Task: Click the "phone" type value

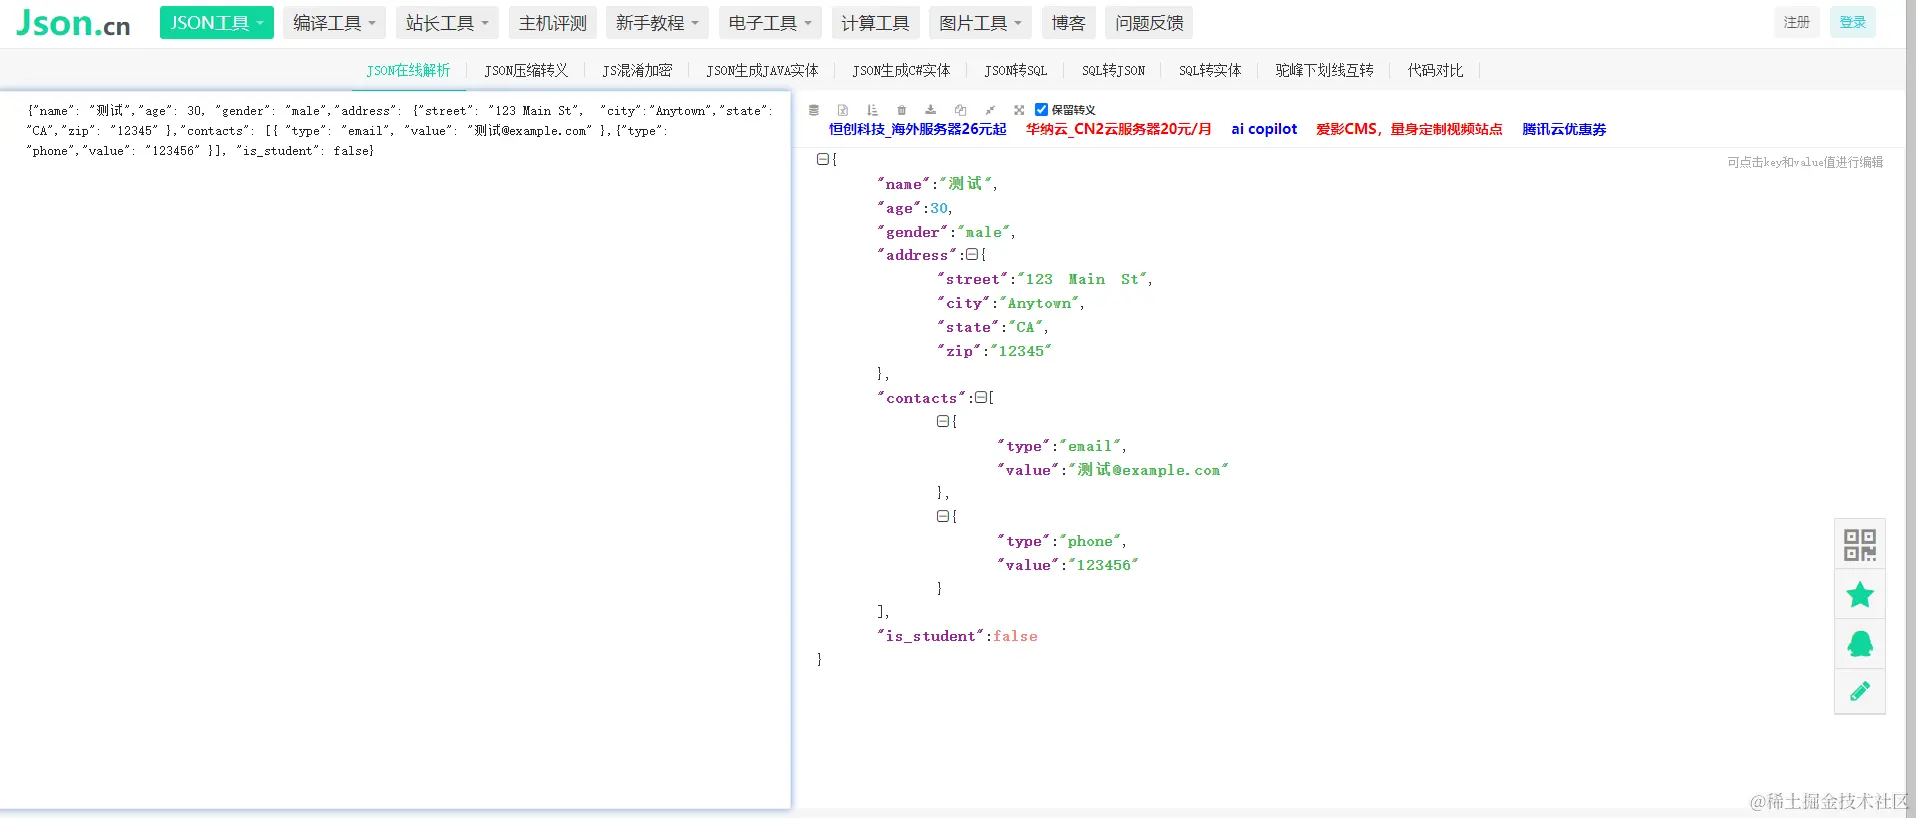Action: coord(1090,541)
